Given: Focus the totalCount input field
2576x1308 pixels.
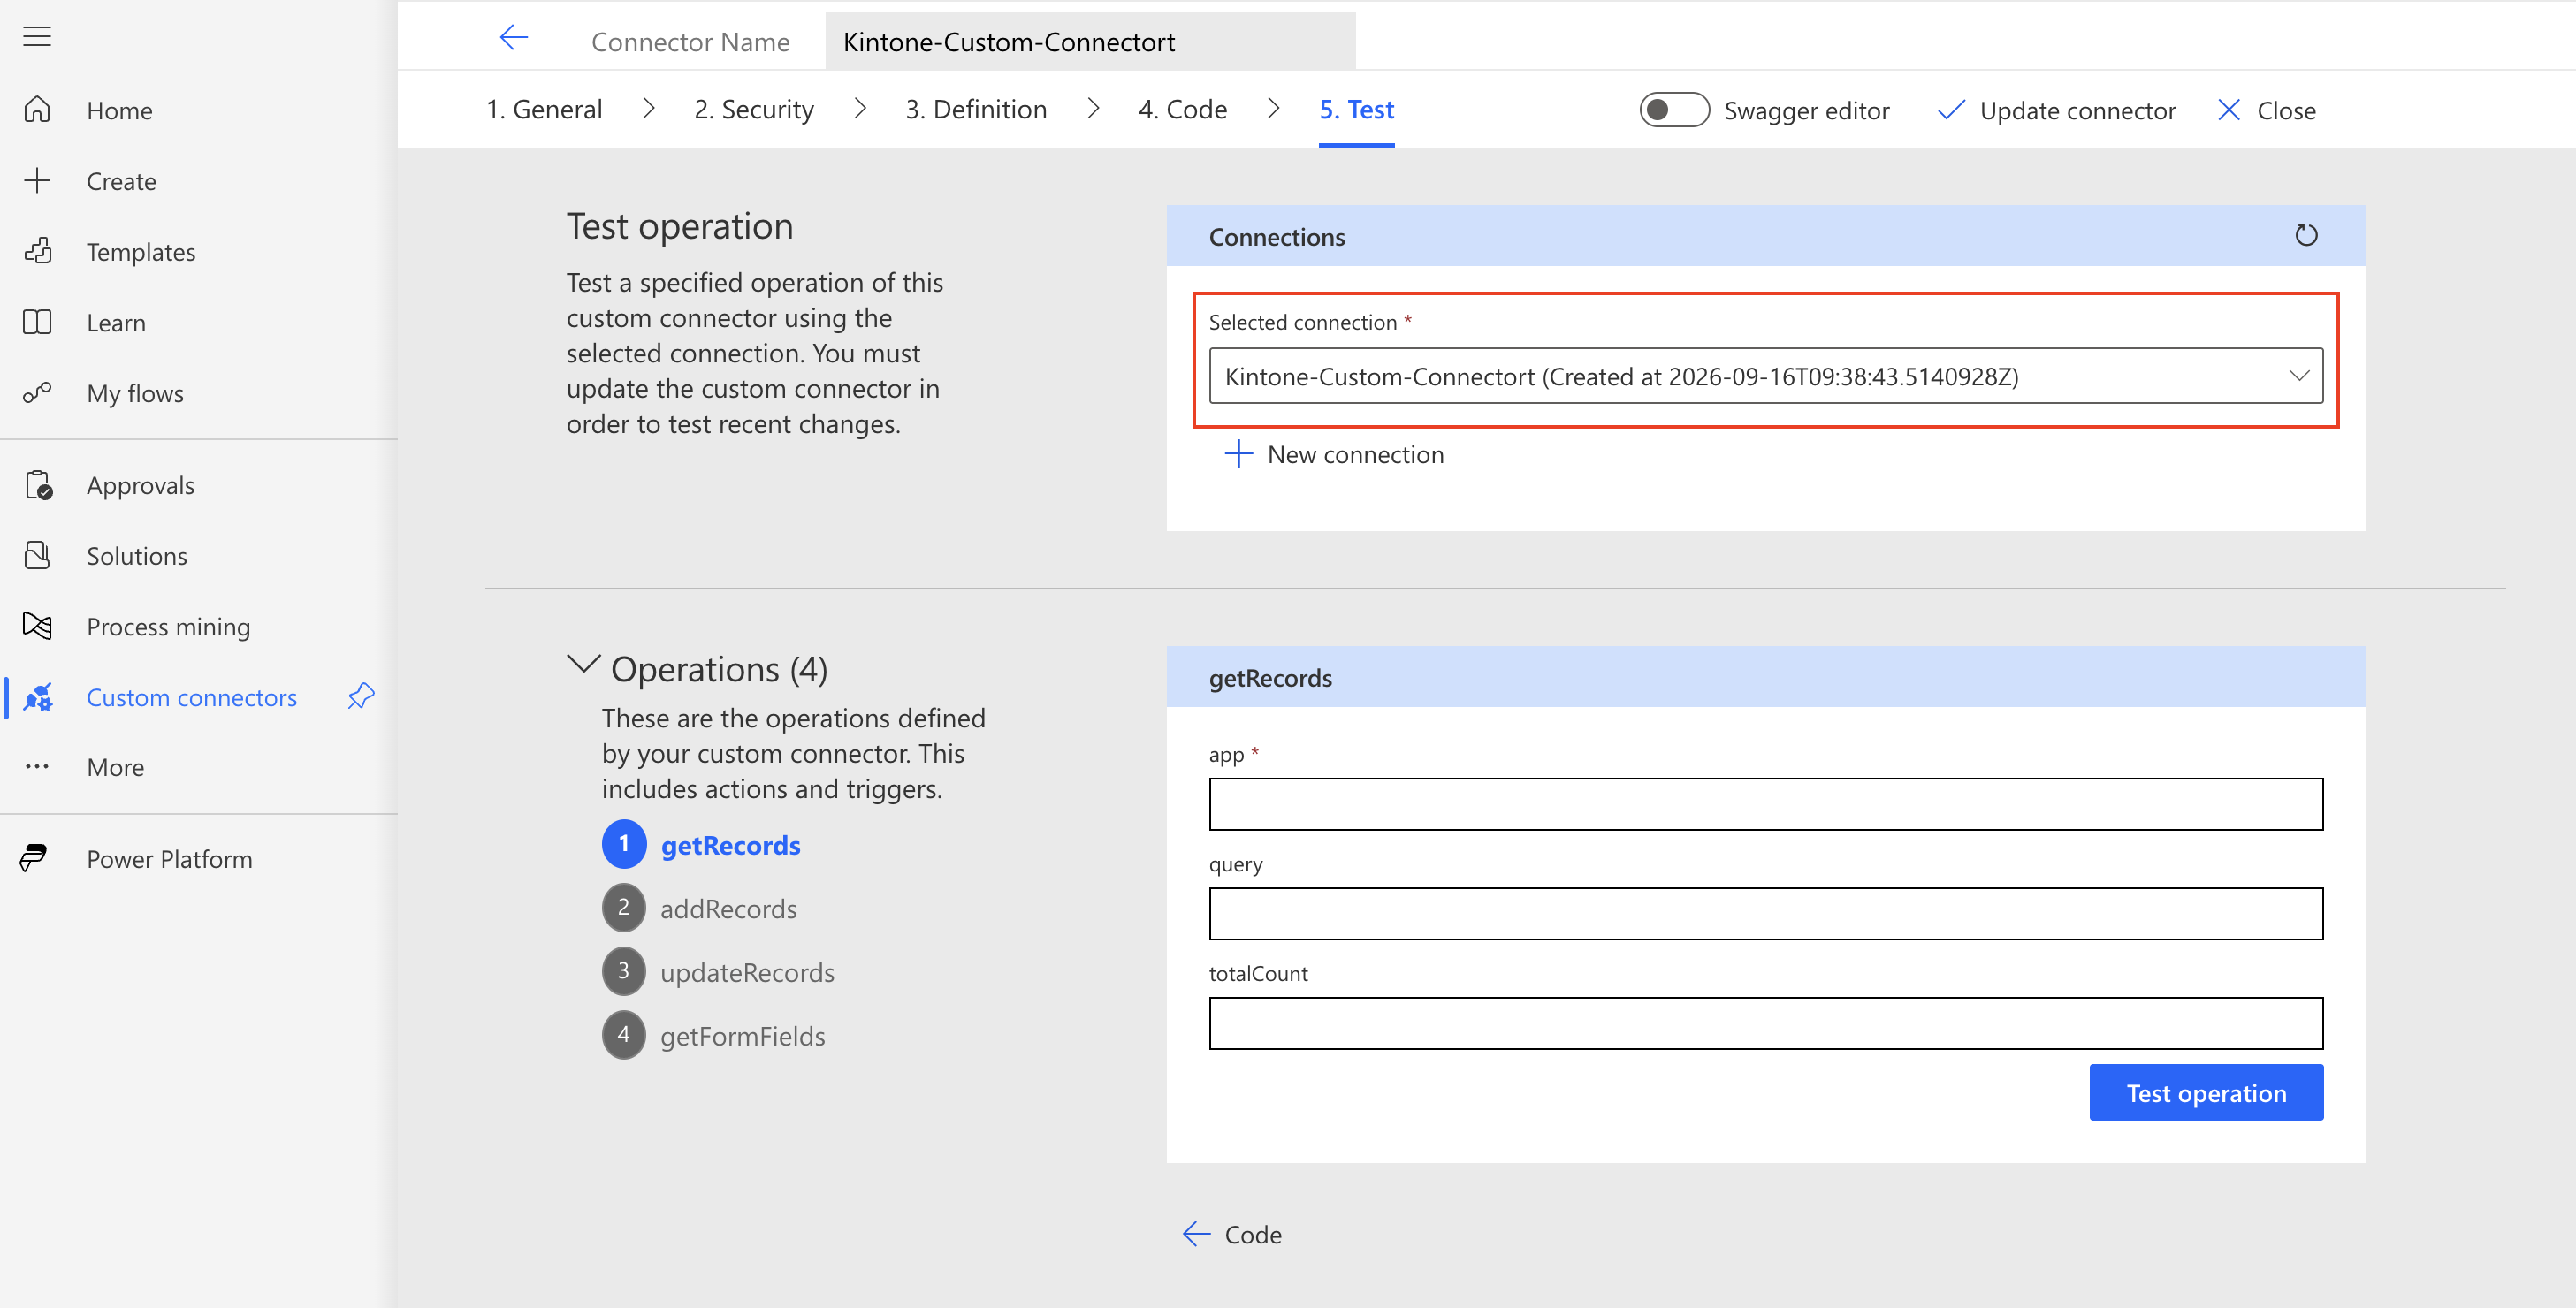Looking at the screenshot, I should pyautogui.click(x=1765, y=1023).
